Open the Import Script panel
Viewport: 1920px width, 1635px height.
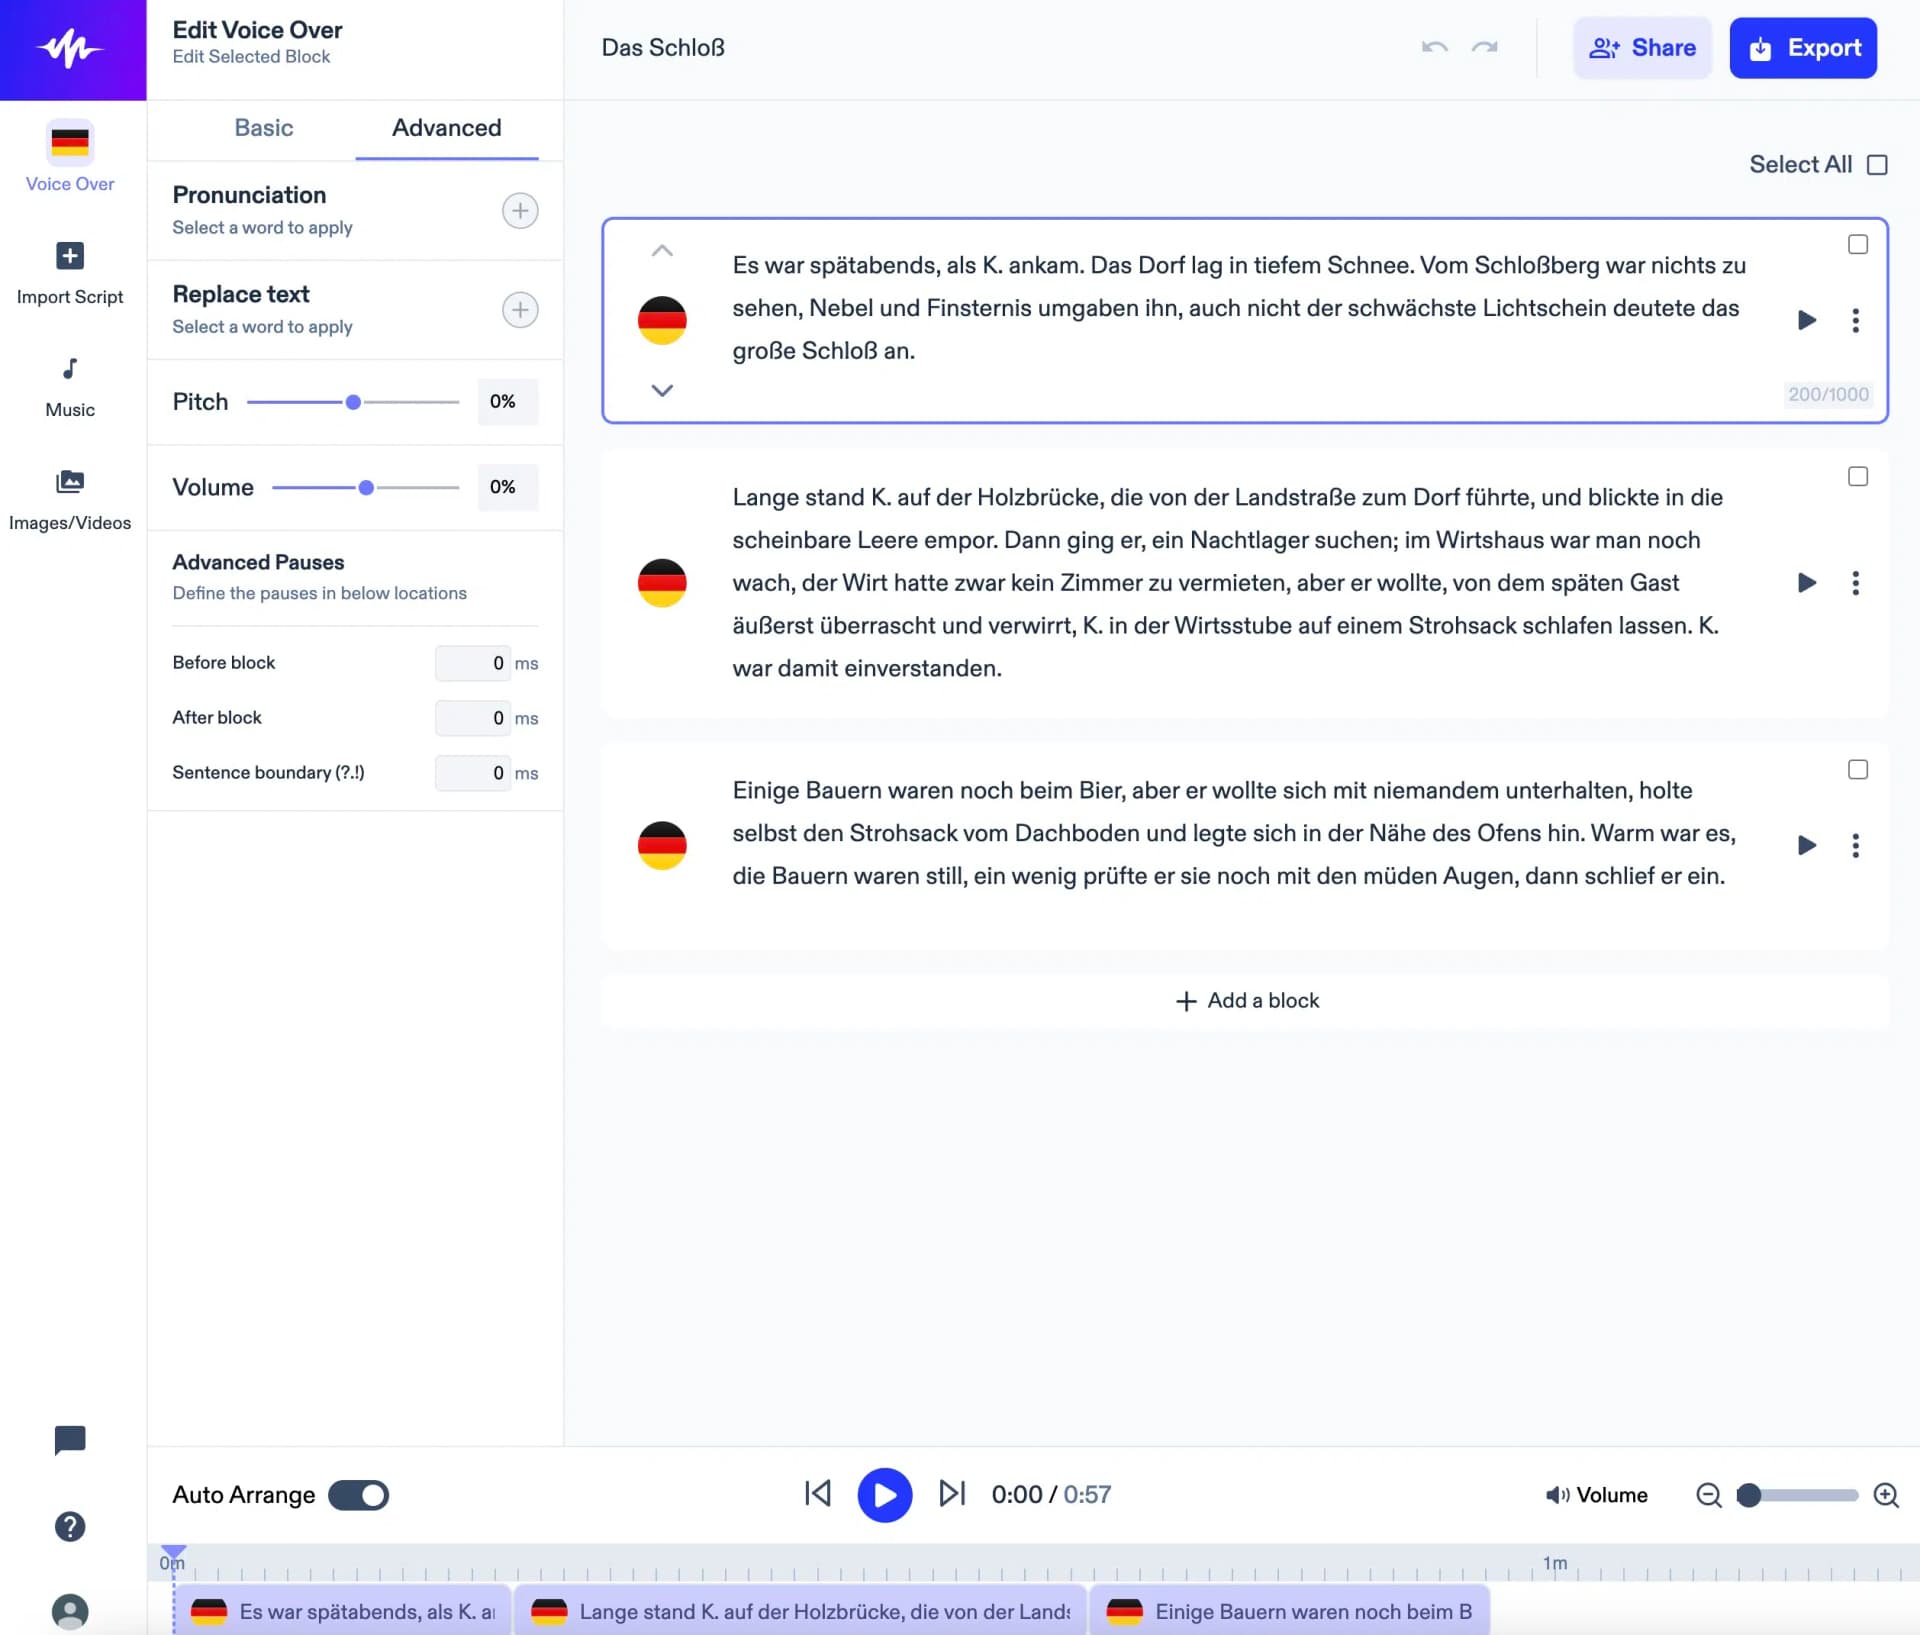69,256
